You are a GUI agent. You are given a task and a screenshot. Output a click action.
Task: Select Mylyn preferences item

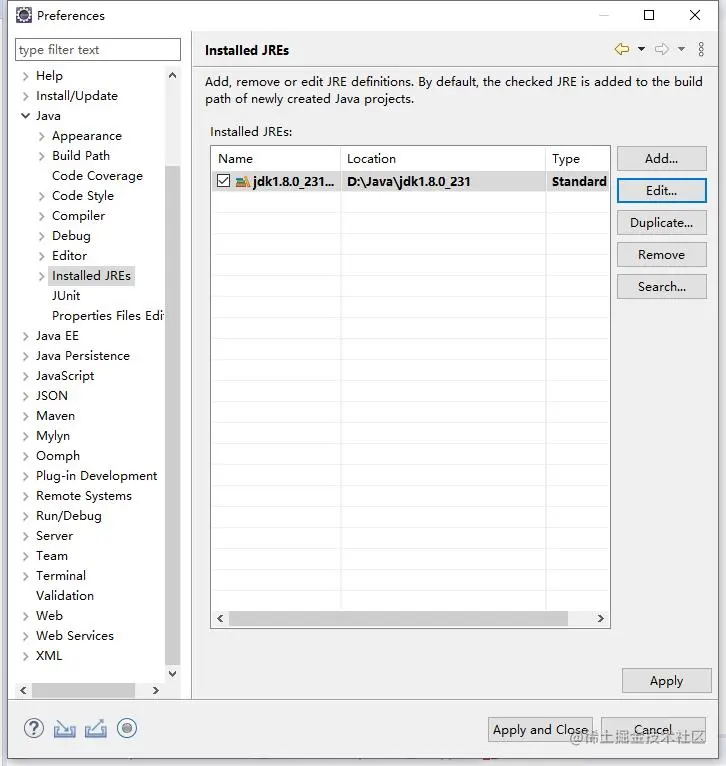(x=53, y=436)
